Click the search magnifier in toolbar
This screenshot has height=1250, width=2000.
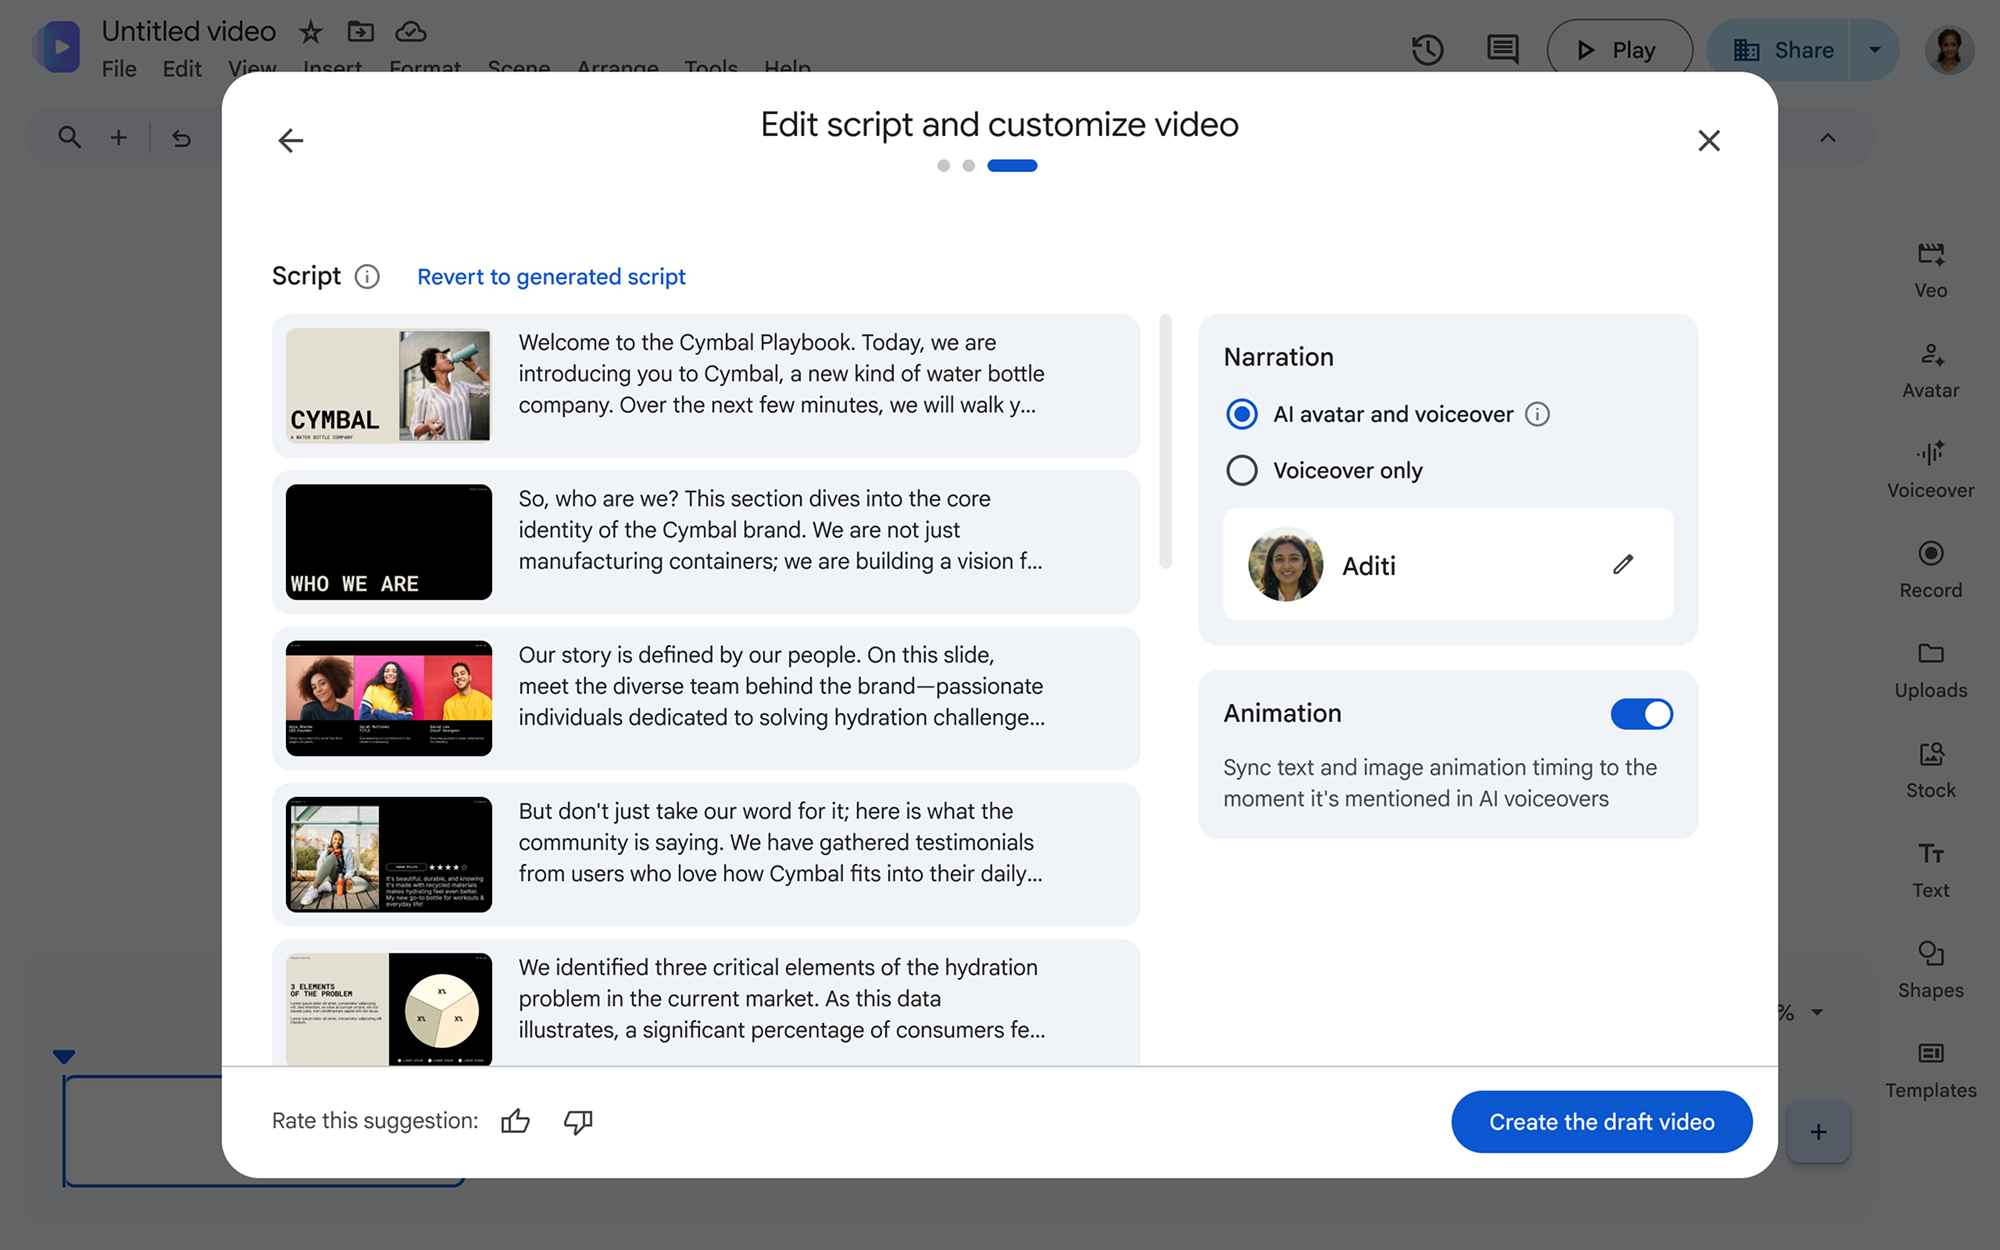pos(69,137)
